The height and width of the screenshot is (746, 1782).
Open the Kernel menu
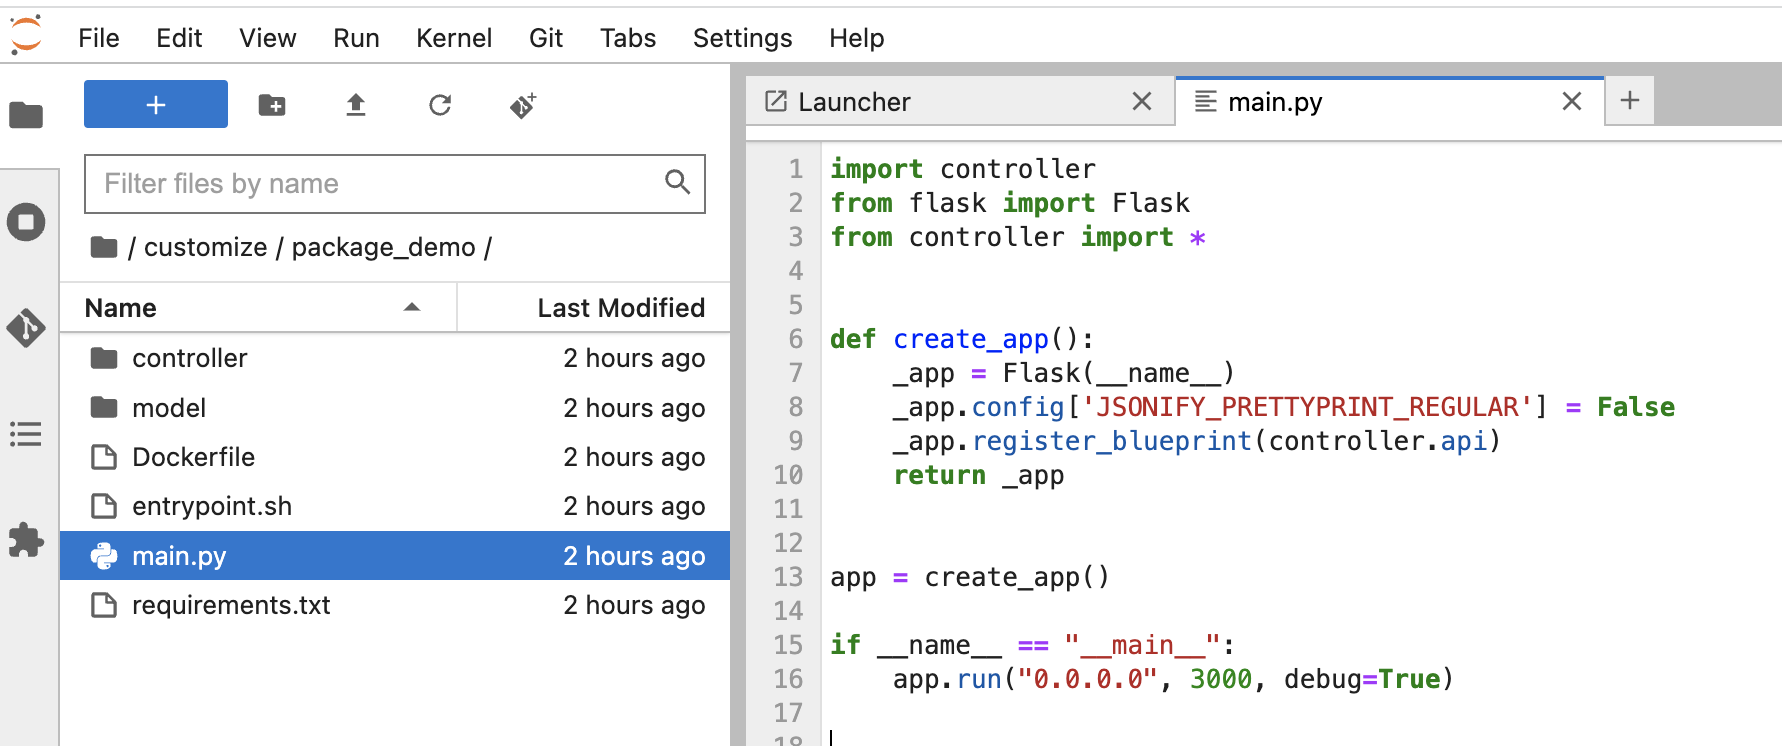tap(453, 38)
